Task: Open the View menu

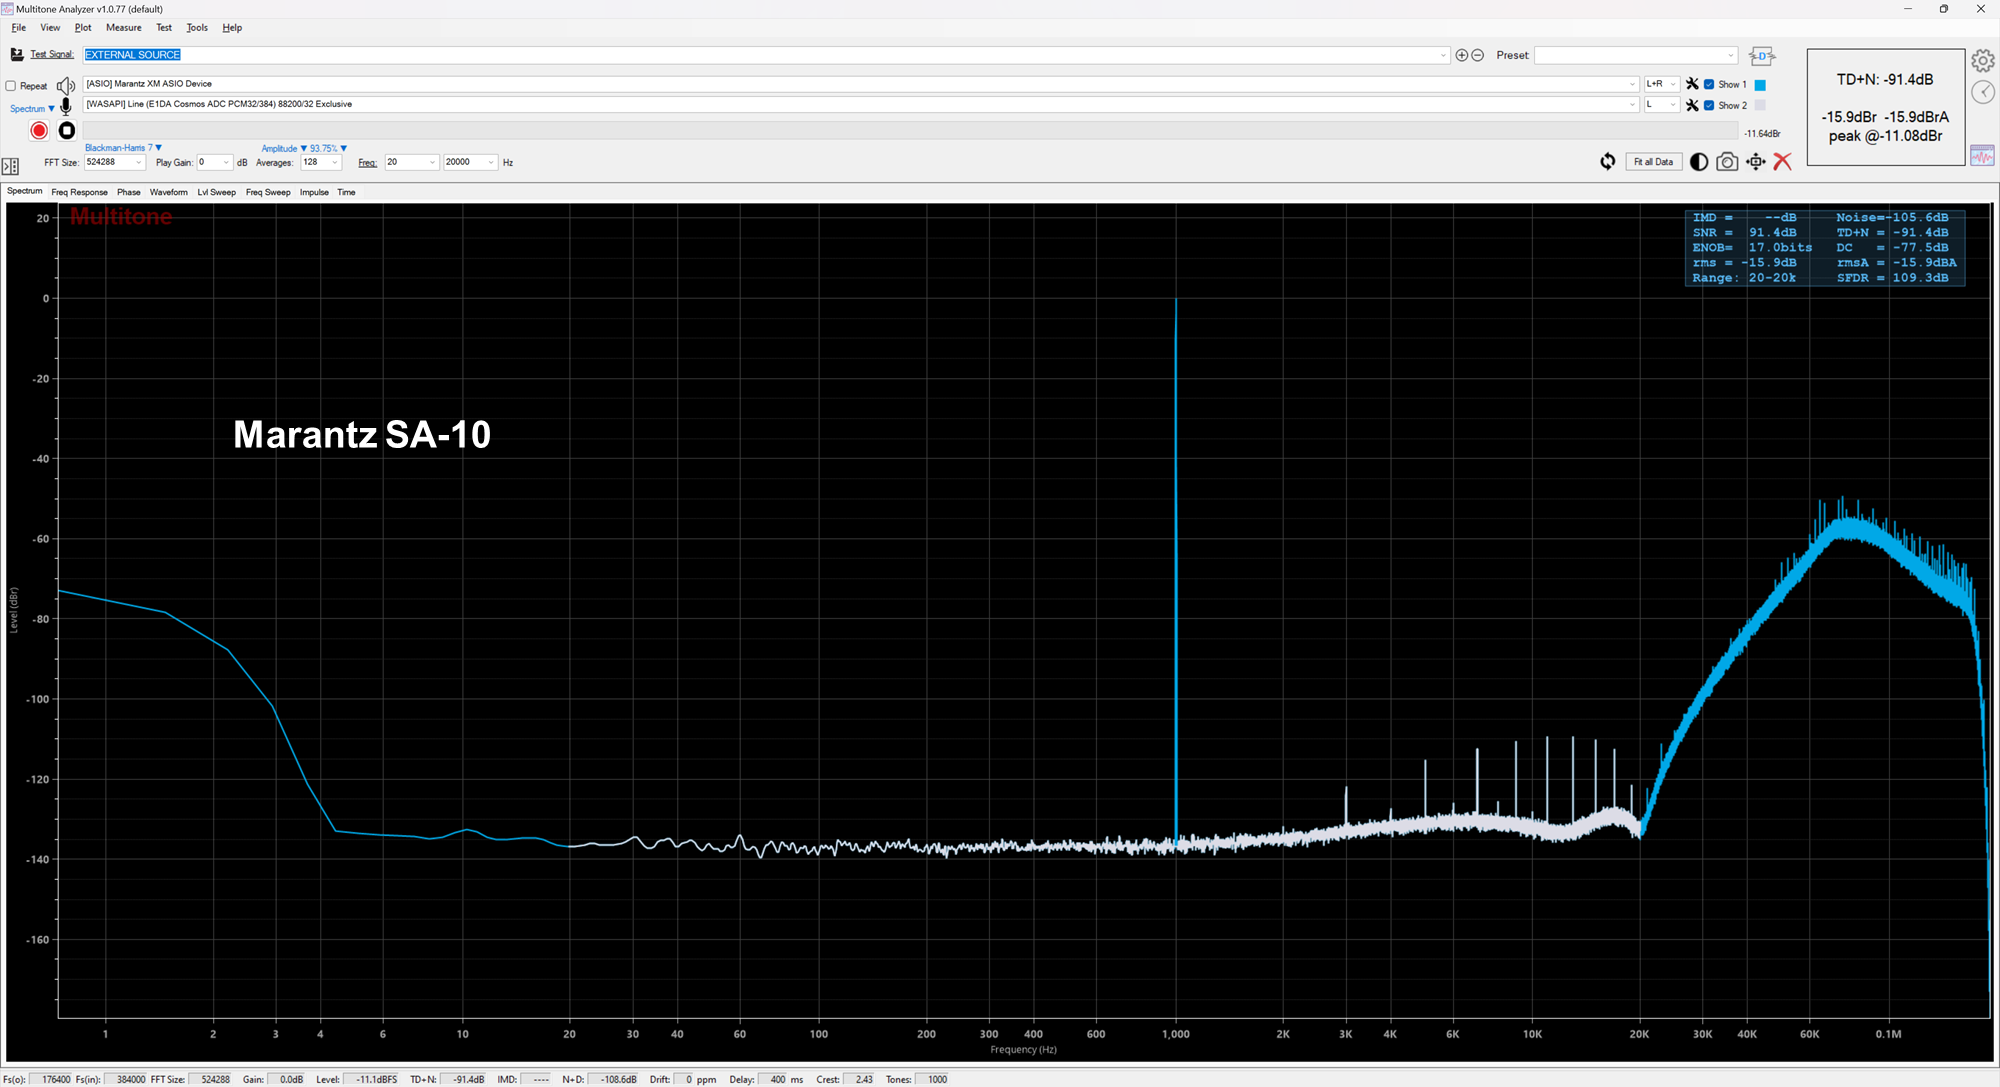Action: click(50, 28)
